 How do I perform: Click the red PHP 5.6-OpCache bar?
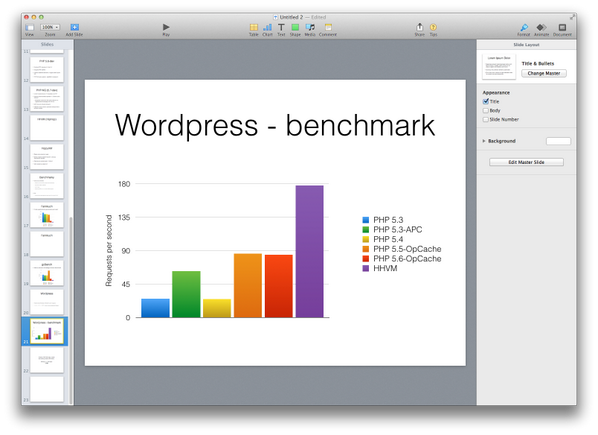point(279,286)
